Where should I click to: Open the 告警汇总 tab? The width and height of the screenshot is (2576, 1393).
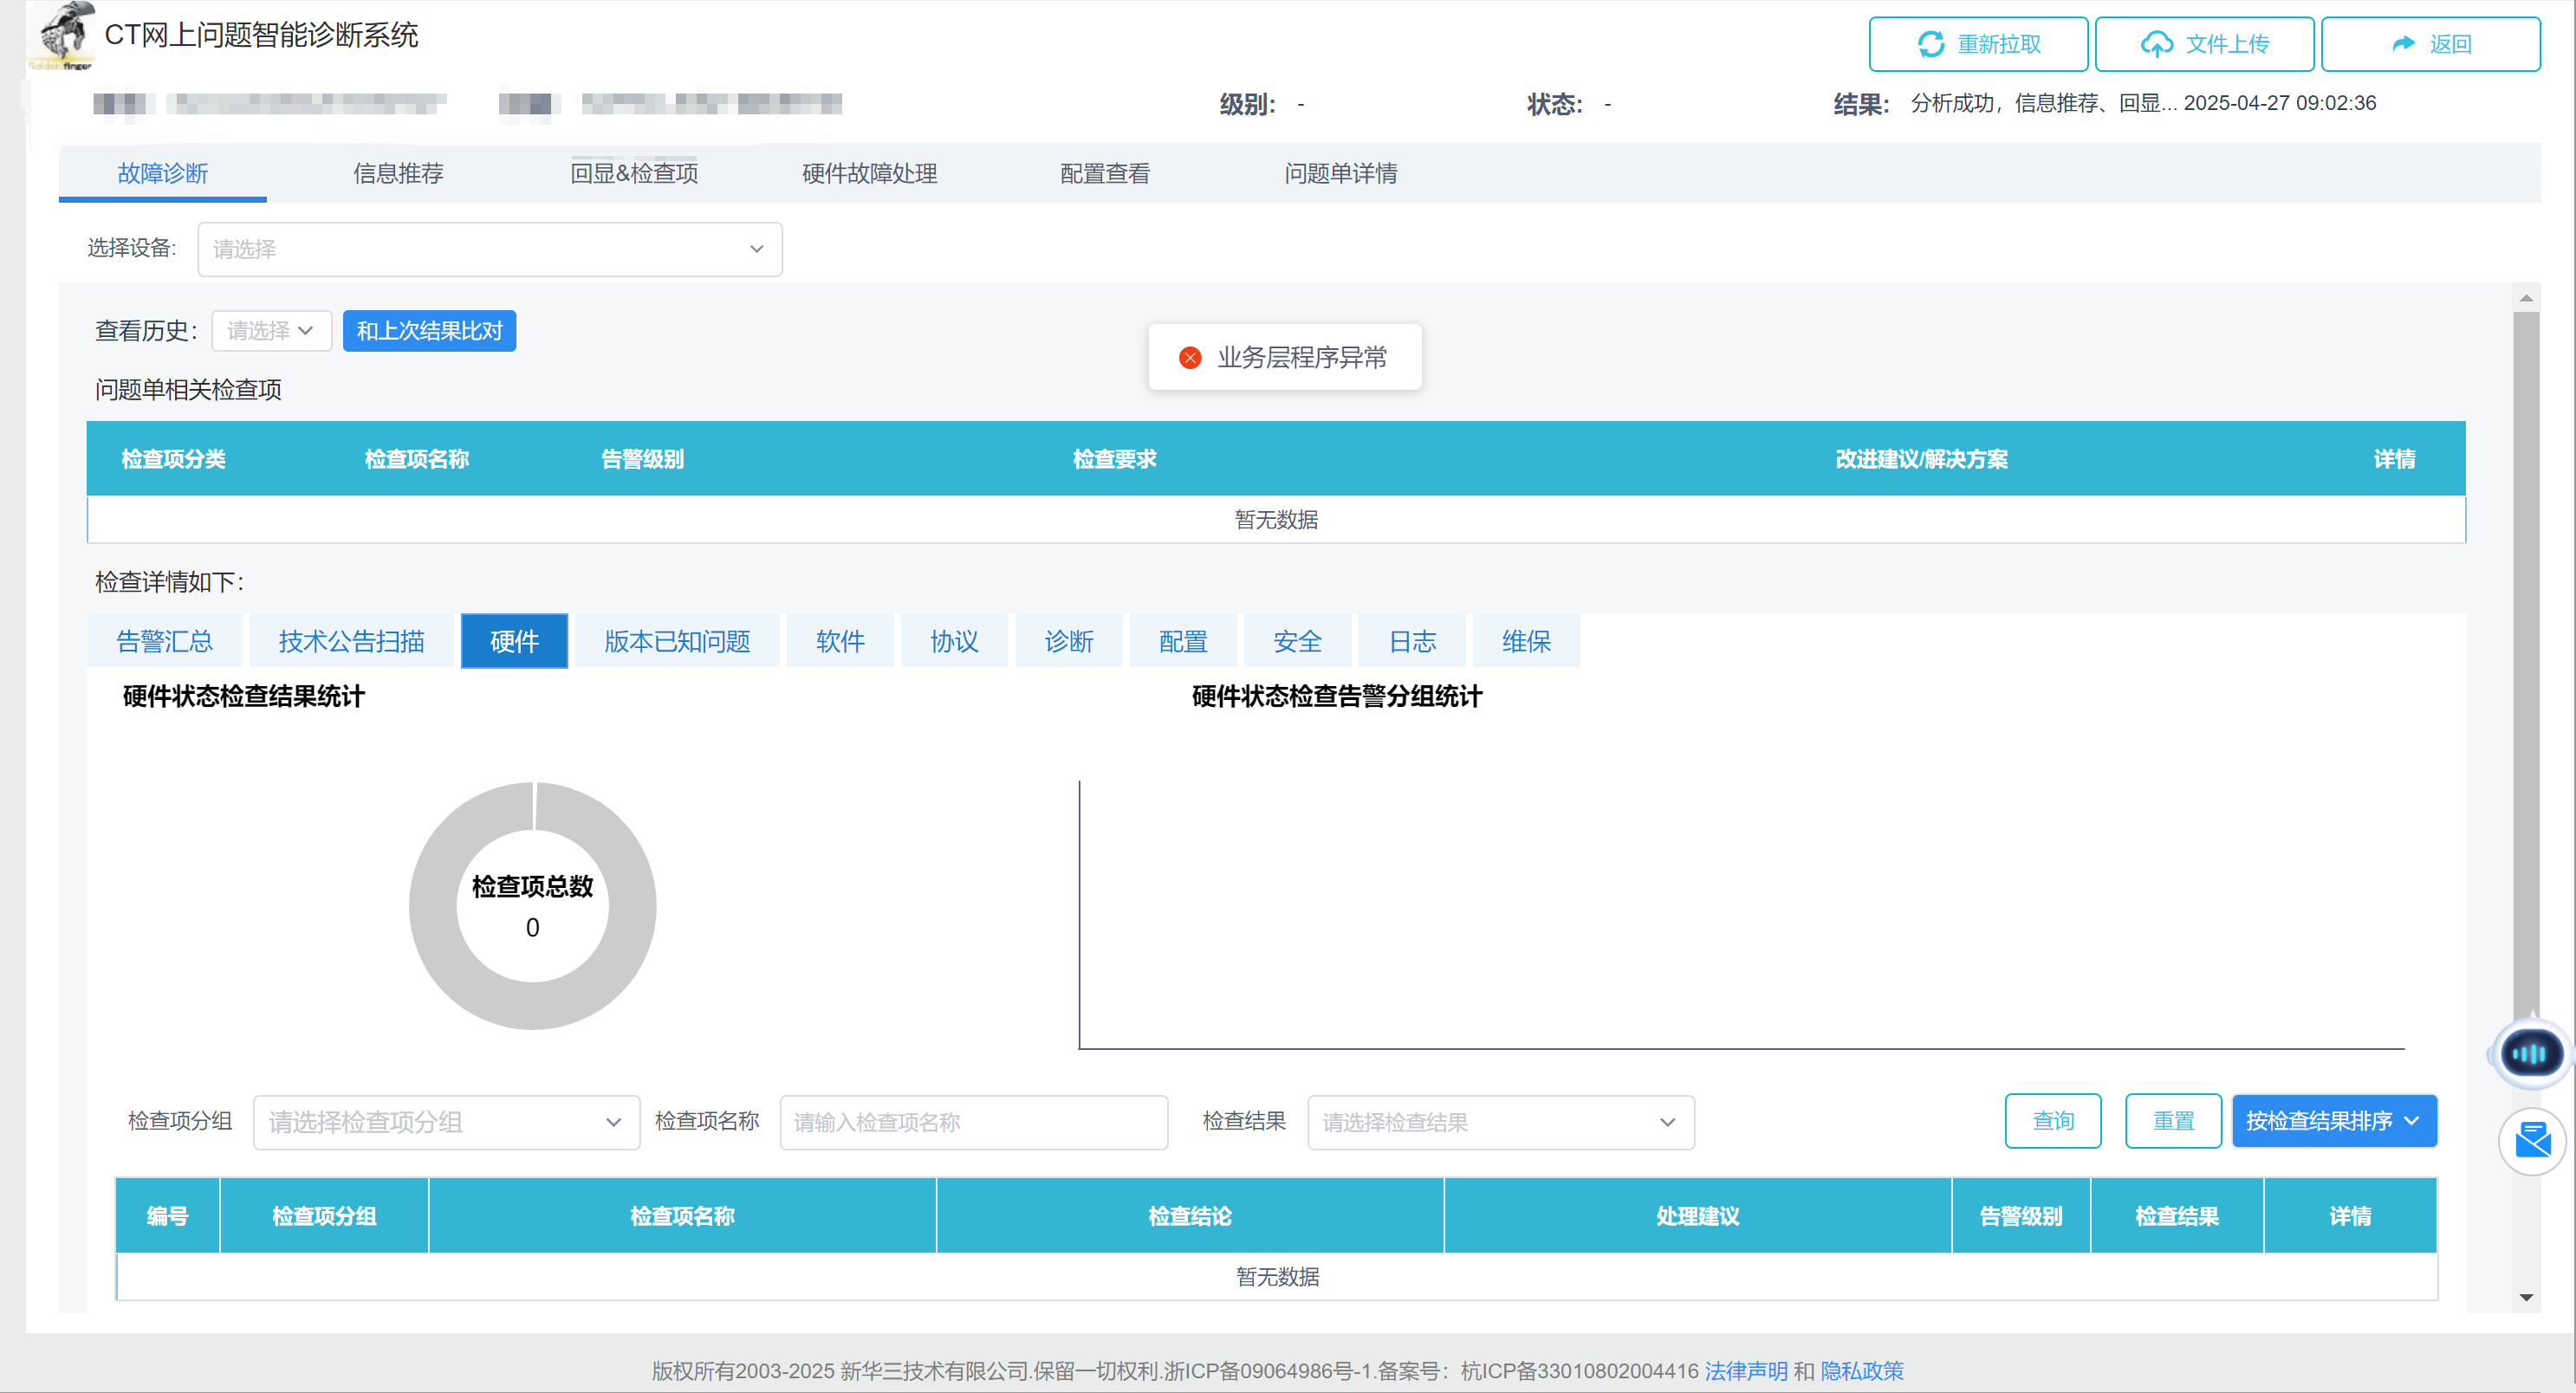coord(165,641)
